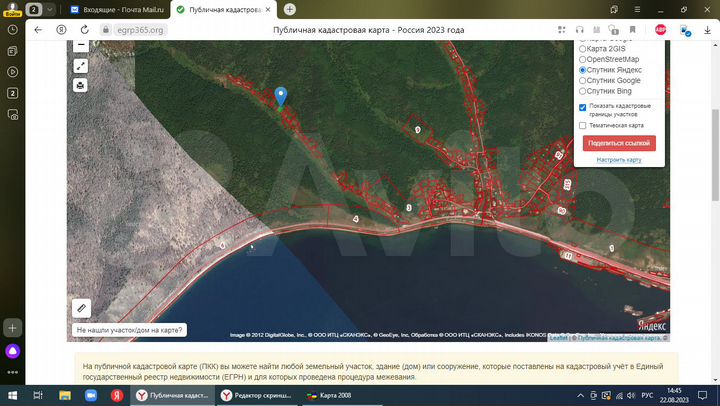This screenshot has height=406, width=720.
Task: Click the print map icon
Action: click(x=81, y=85)
